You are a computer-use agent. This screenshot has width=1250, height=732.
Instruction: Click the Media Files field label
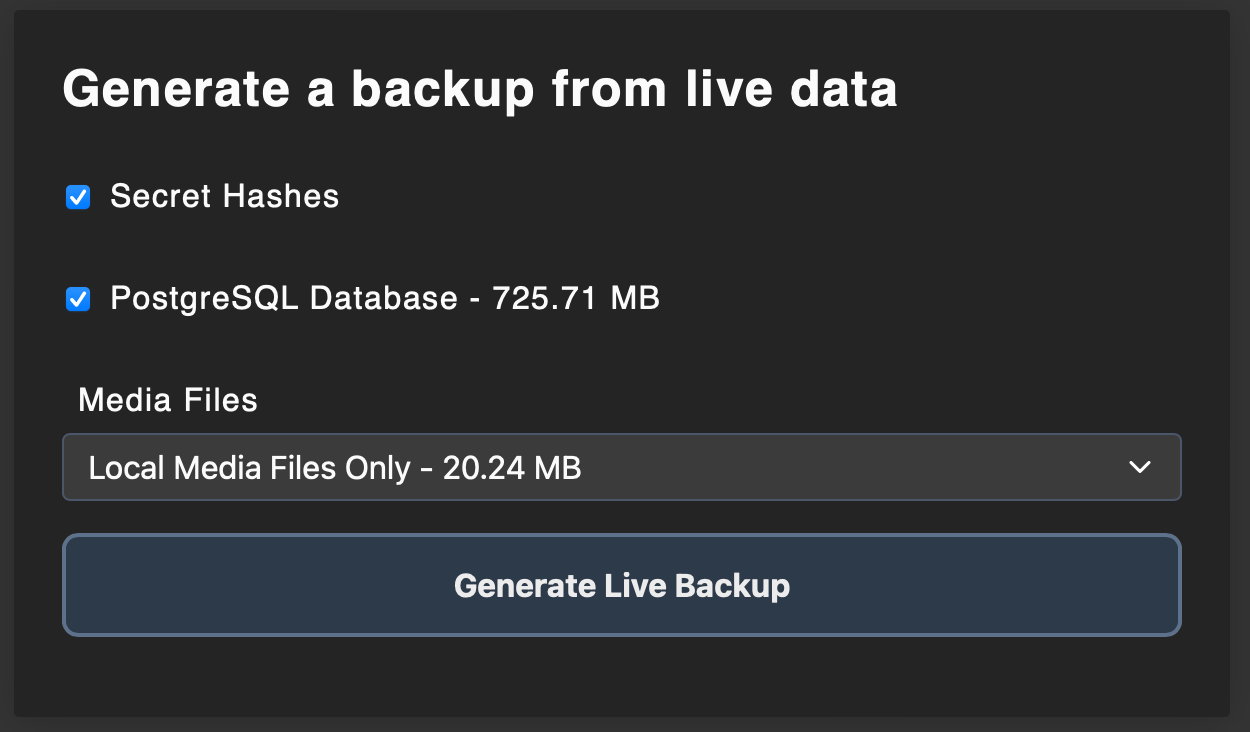point(168,401)
